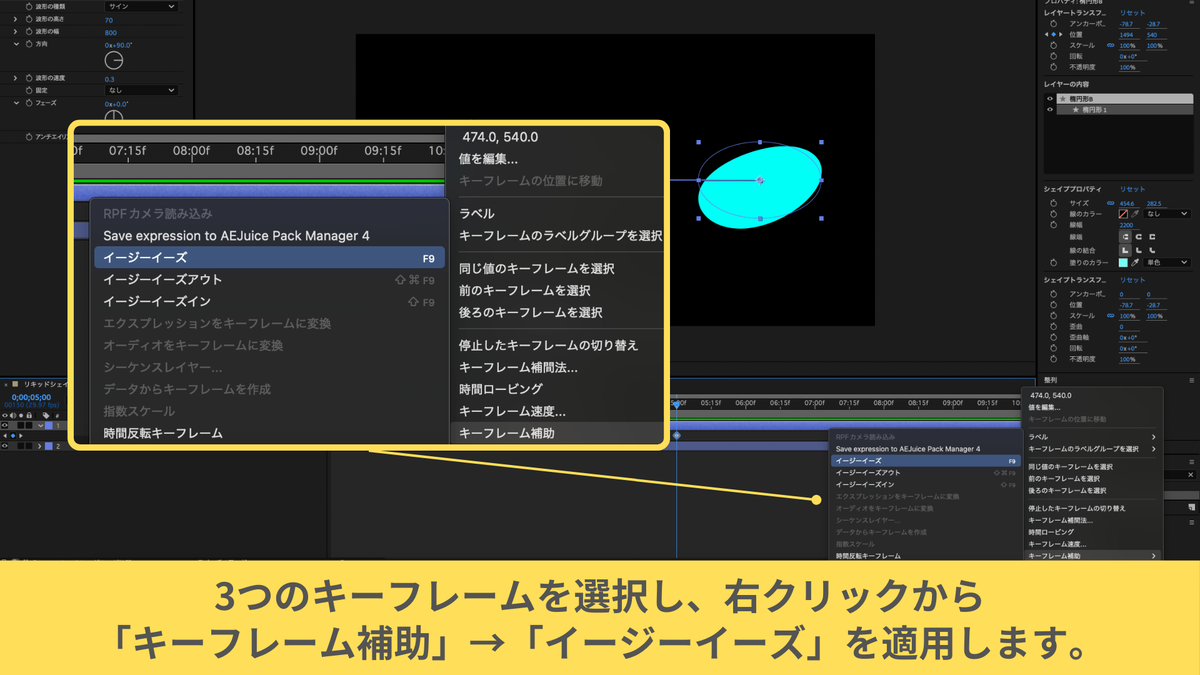Toggle stopwatch for 線幅 property
1200x675 pixels.
click(1053, 225)
